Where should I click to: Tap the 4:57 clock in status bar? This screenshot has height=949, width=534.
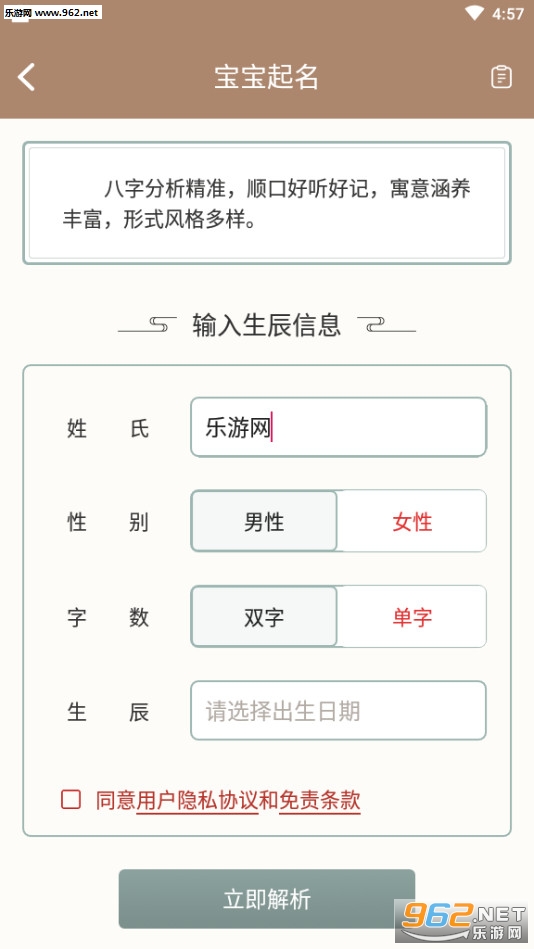[x=507, y=14]
